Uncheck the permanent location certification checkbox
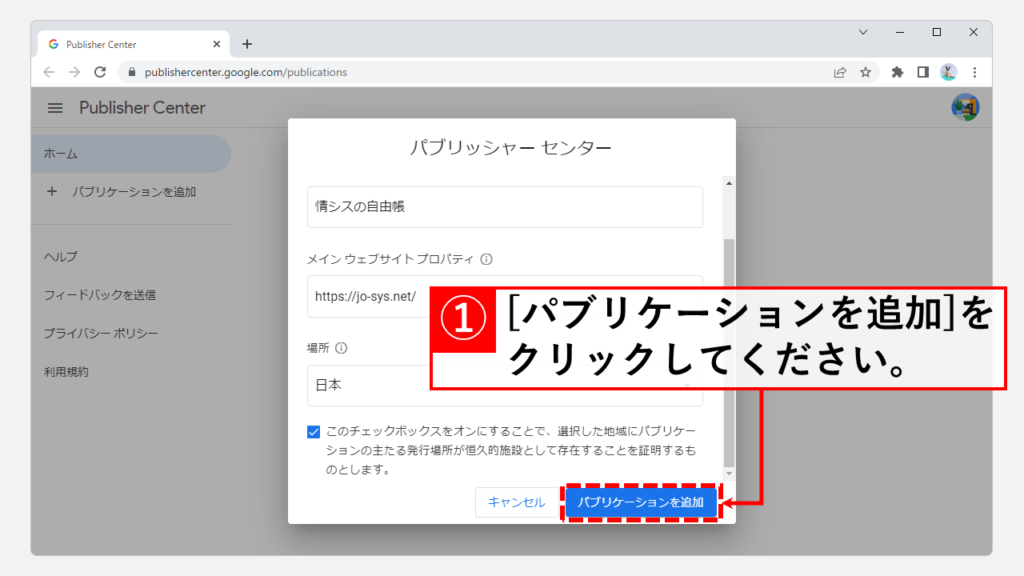The width and height of the screenshot is (1024, 576). [x=314, y=432]
